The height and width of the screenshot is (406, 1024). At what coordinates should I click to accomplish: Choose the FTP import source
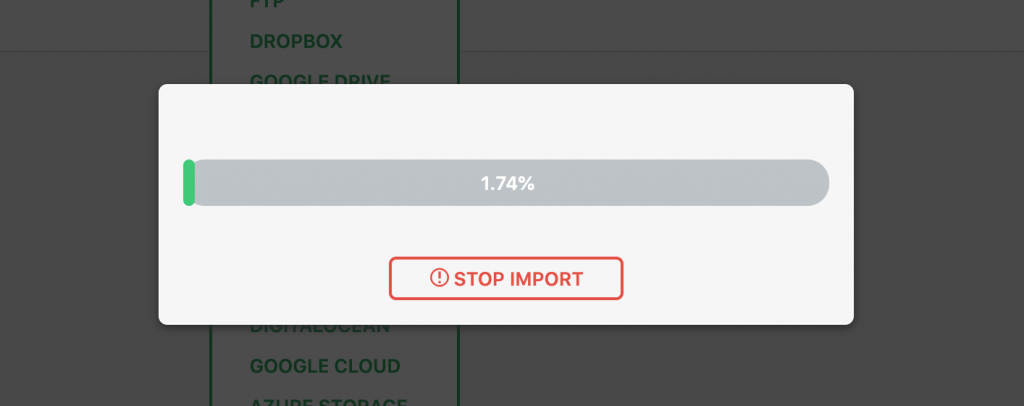(x=266, y=5)
